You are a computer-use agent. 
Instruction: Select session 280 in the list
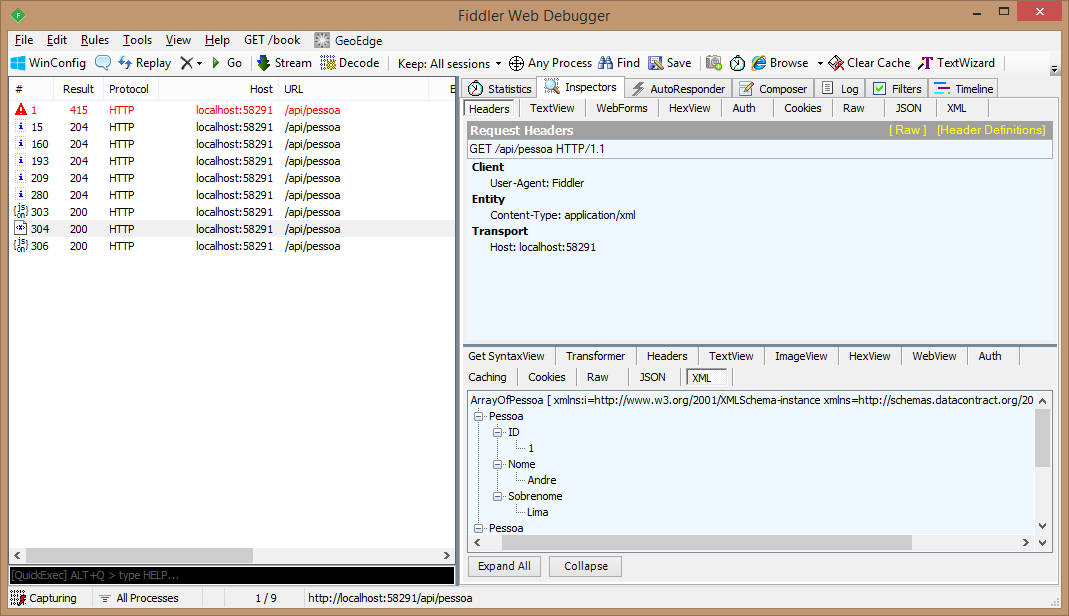pos(232,196)
